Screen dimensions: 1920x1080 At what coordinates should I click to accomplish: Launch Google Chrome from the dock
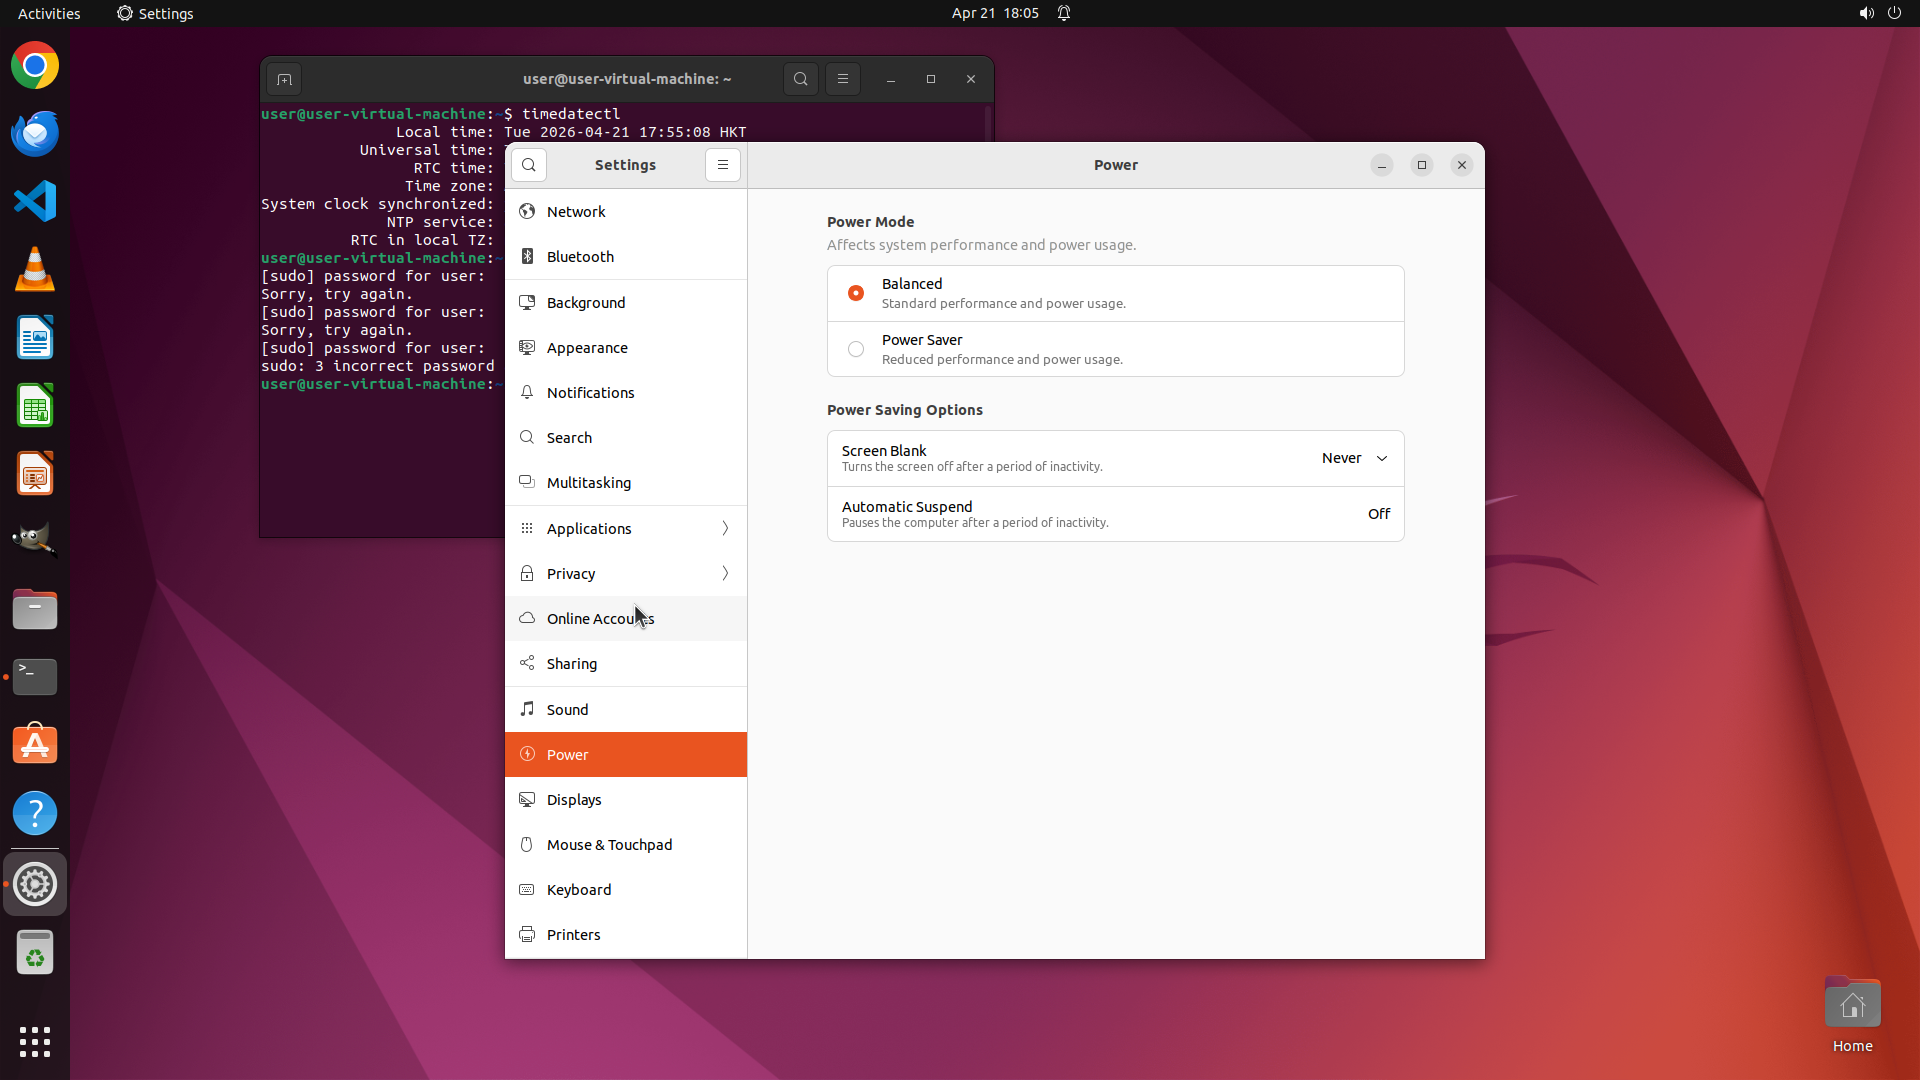tap(35, 66)
